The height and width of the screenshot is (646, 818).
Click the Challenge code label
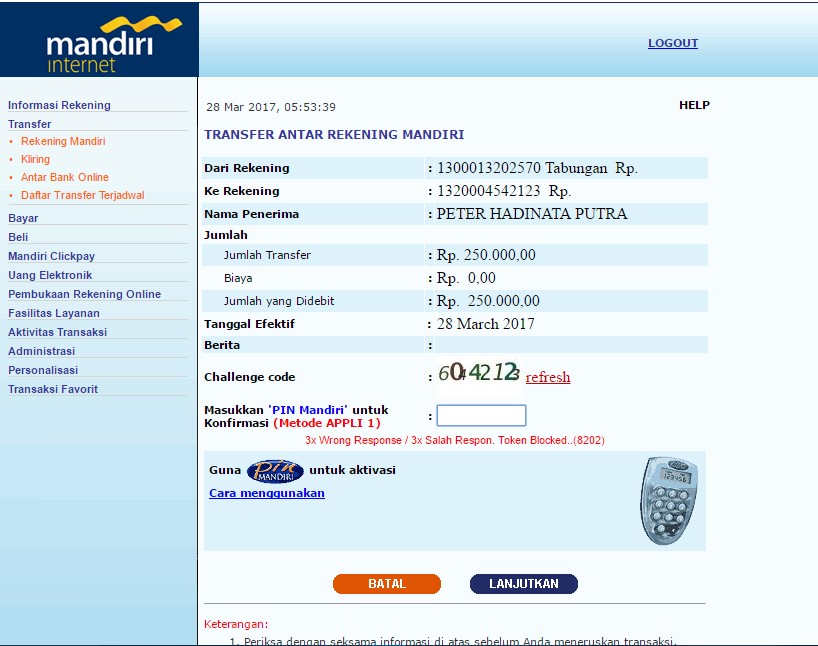pos(250,377)
